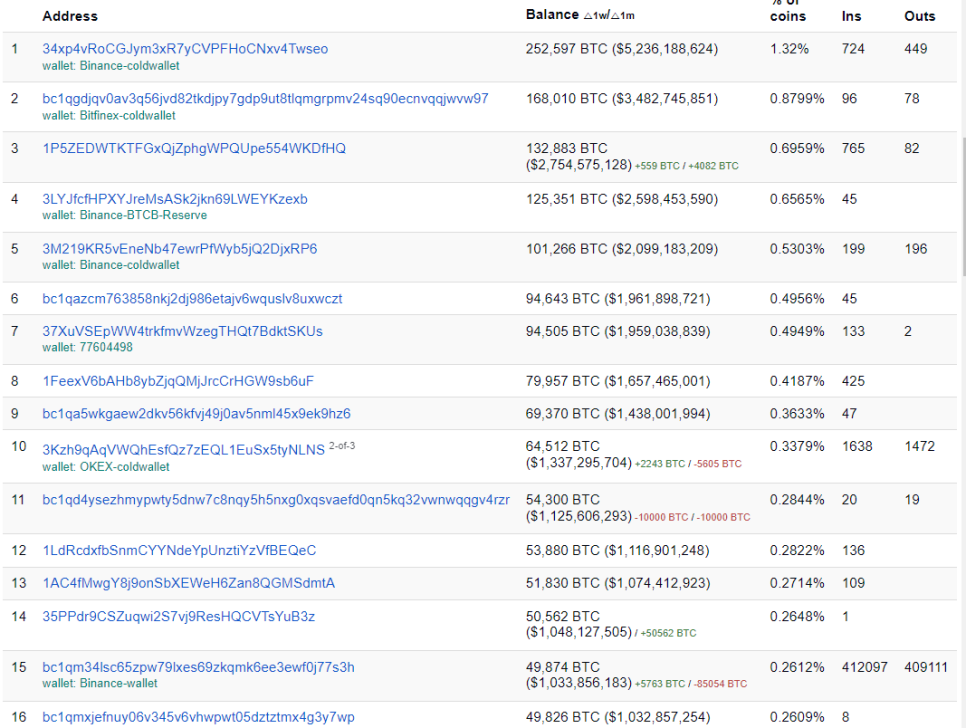The image size is (966, 728).
Task: Open address bc1qazcm763858nkj2dj986etajv6wquslv8uxwczt
Action: [x=192, y=299]
